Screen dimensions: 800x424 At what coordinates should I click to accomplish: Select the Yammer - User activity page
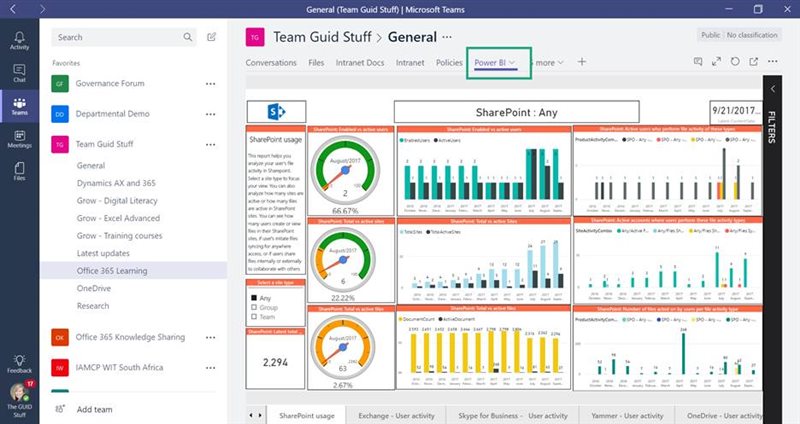[x=626, y=415]
